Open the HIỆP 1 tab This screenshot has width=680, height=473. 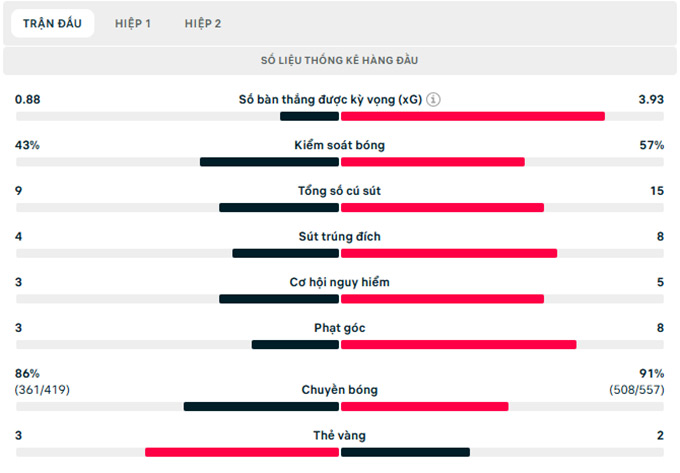click(x=133, y=23)
